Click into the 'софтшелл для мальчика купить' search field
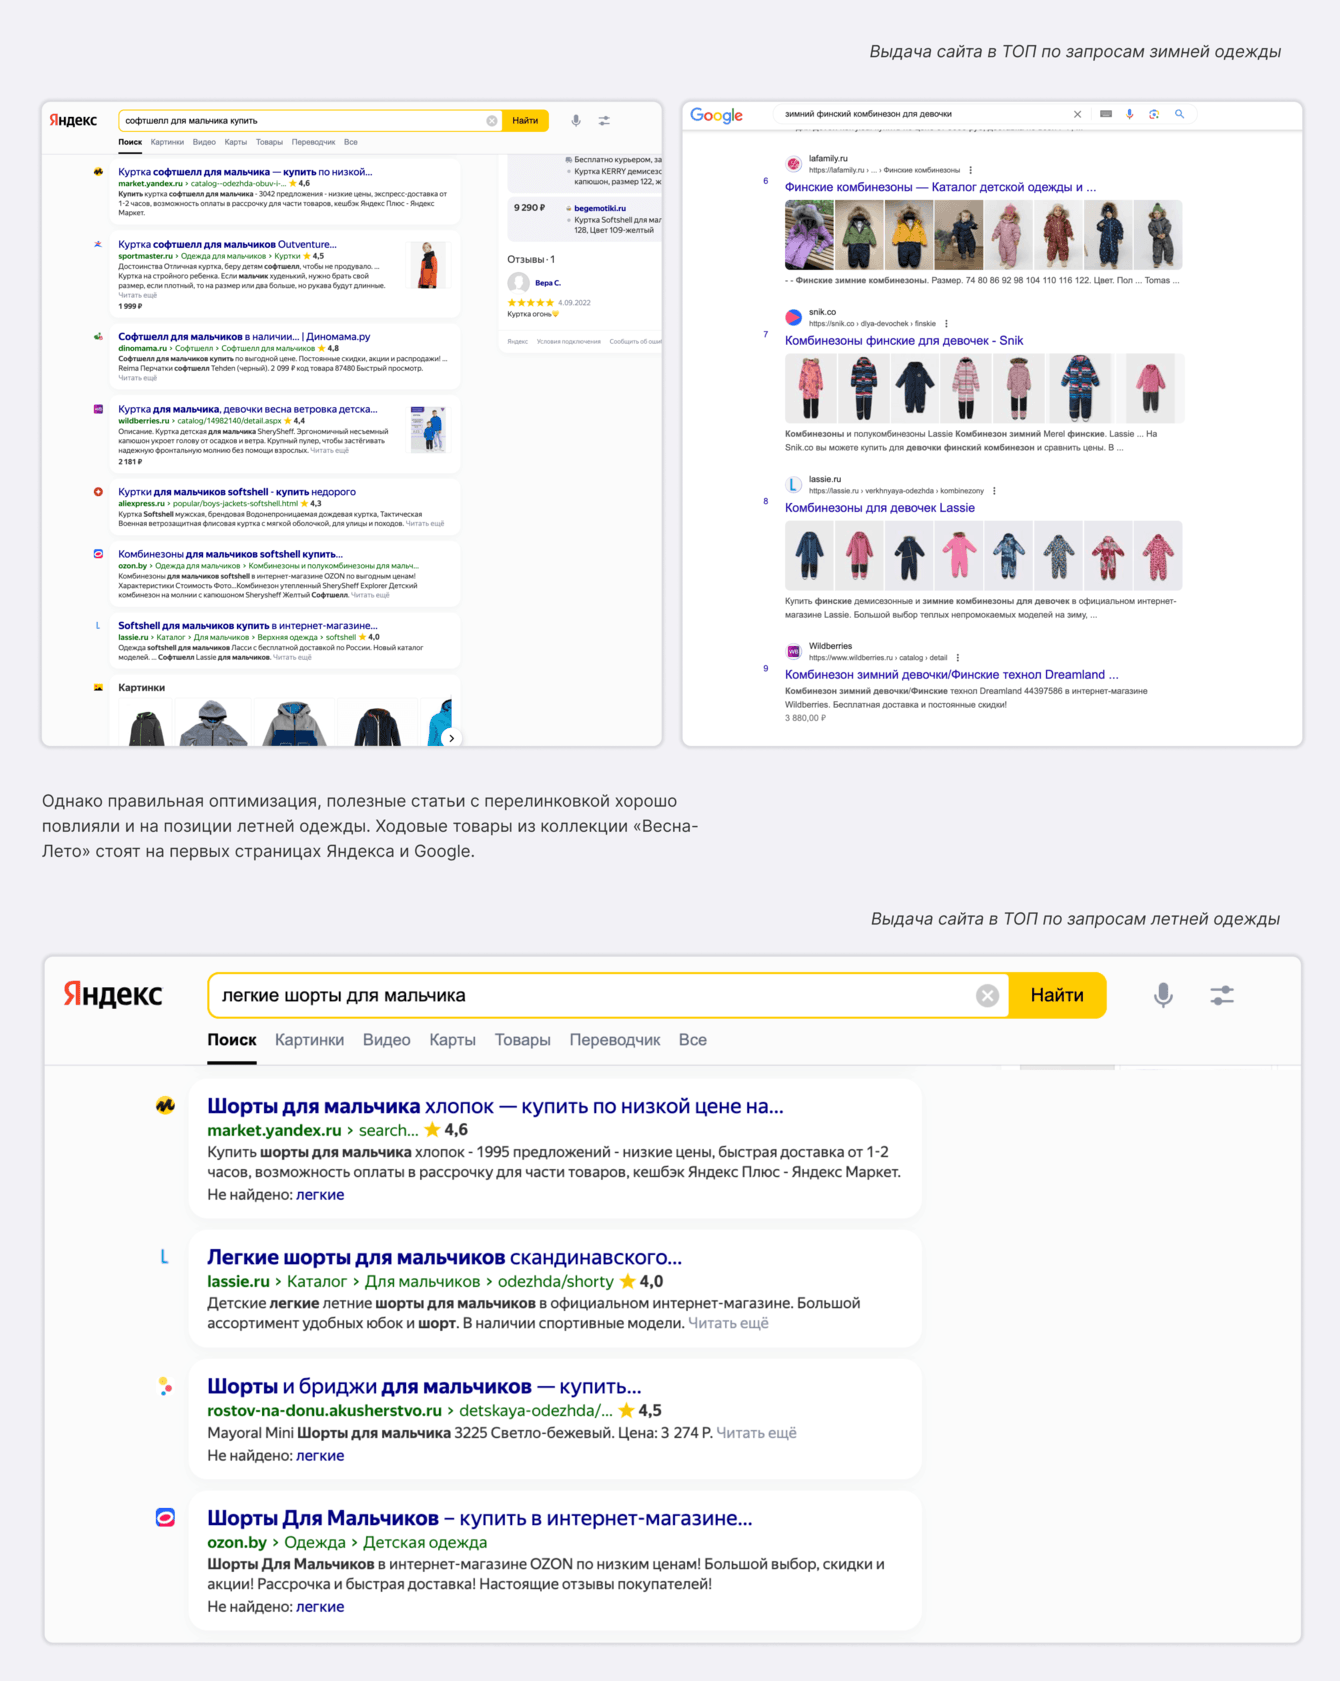Screen dimensions: 1340x1681 pyautogui.click(x=303, y=121)
